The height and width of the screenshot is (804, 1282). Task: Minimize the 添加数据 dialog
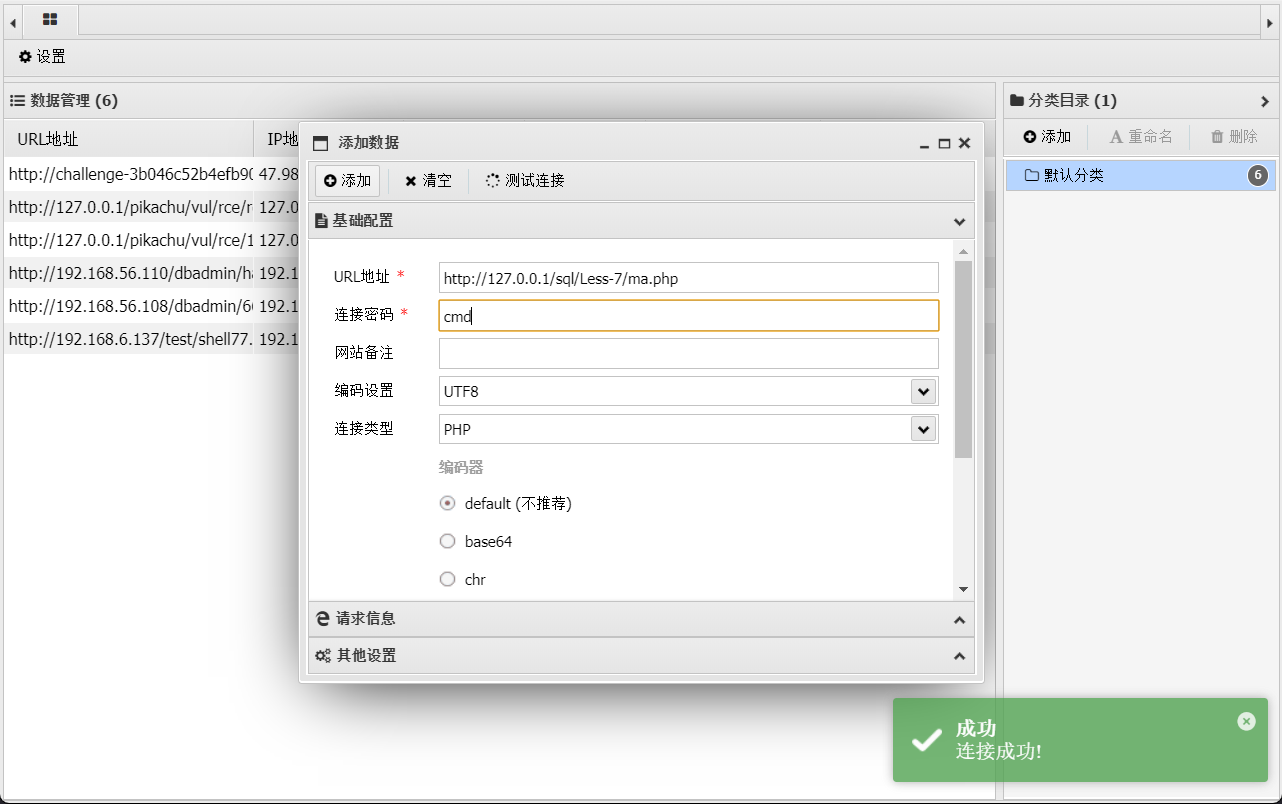tap(925, 144)
